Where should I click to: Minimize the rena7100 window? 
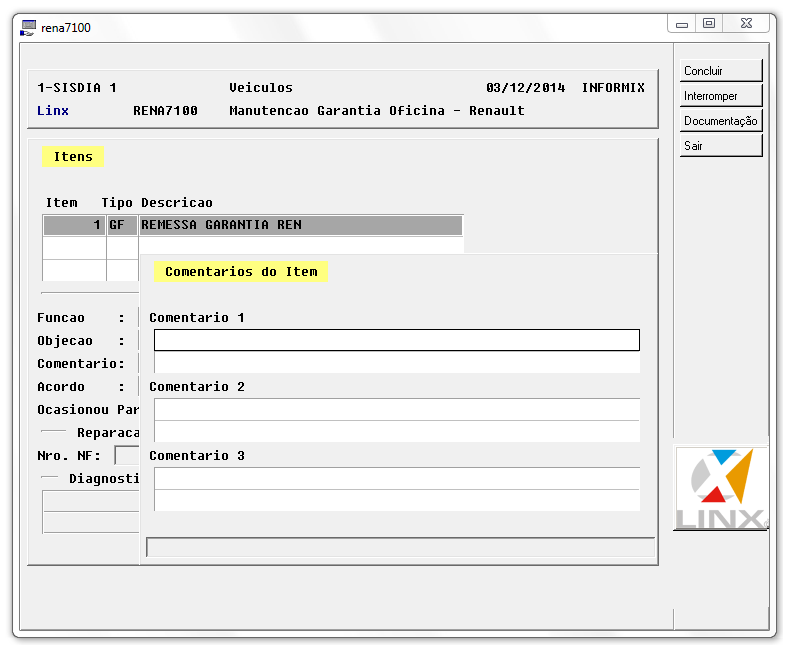[682, 24]
